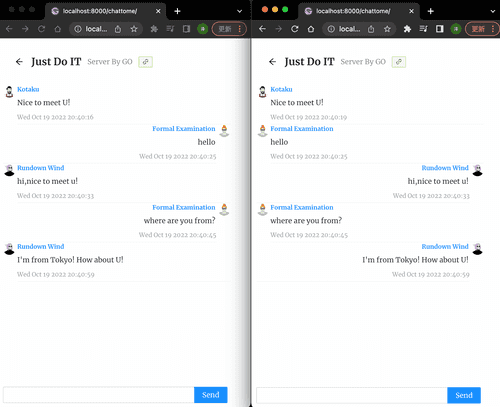Toggle side panel in left browser toolbar
Screen dimensions: 500x407
point(186,29)
